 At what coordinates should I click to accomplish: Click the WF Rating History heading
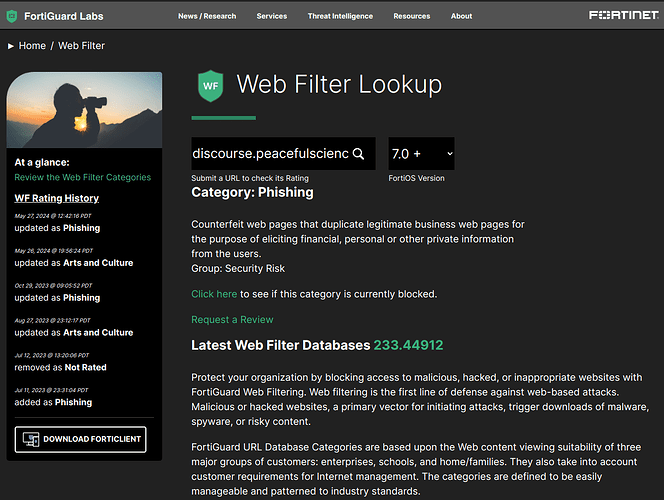pos(57,198)
